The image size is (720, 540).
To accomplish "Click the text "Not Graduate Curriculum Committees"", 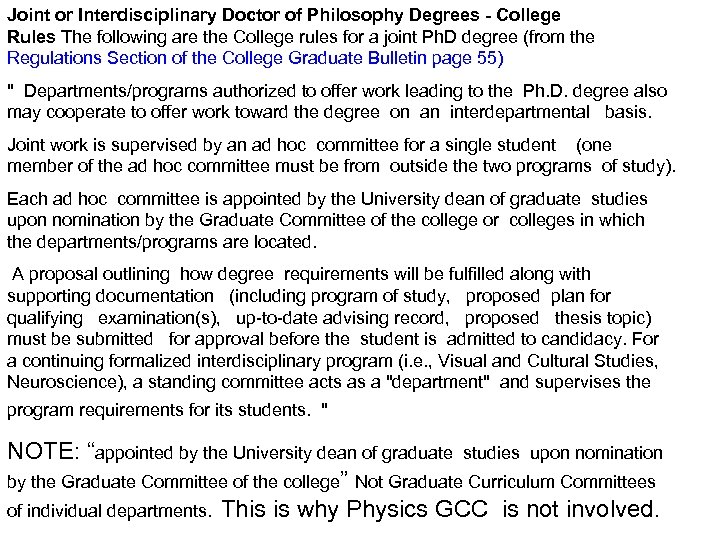I will point(505,482).
